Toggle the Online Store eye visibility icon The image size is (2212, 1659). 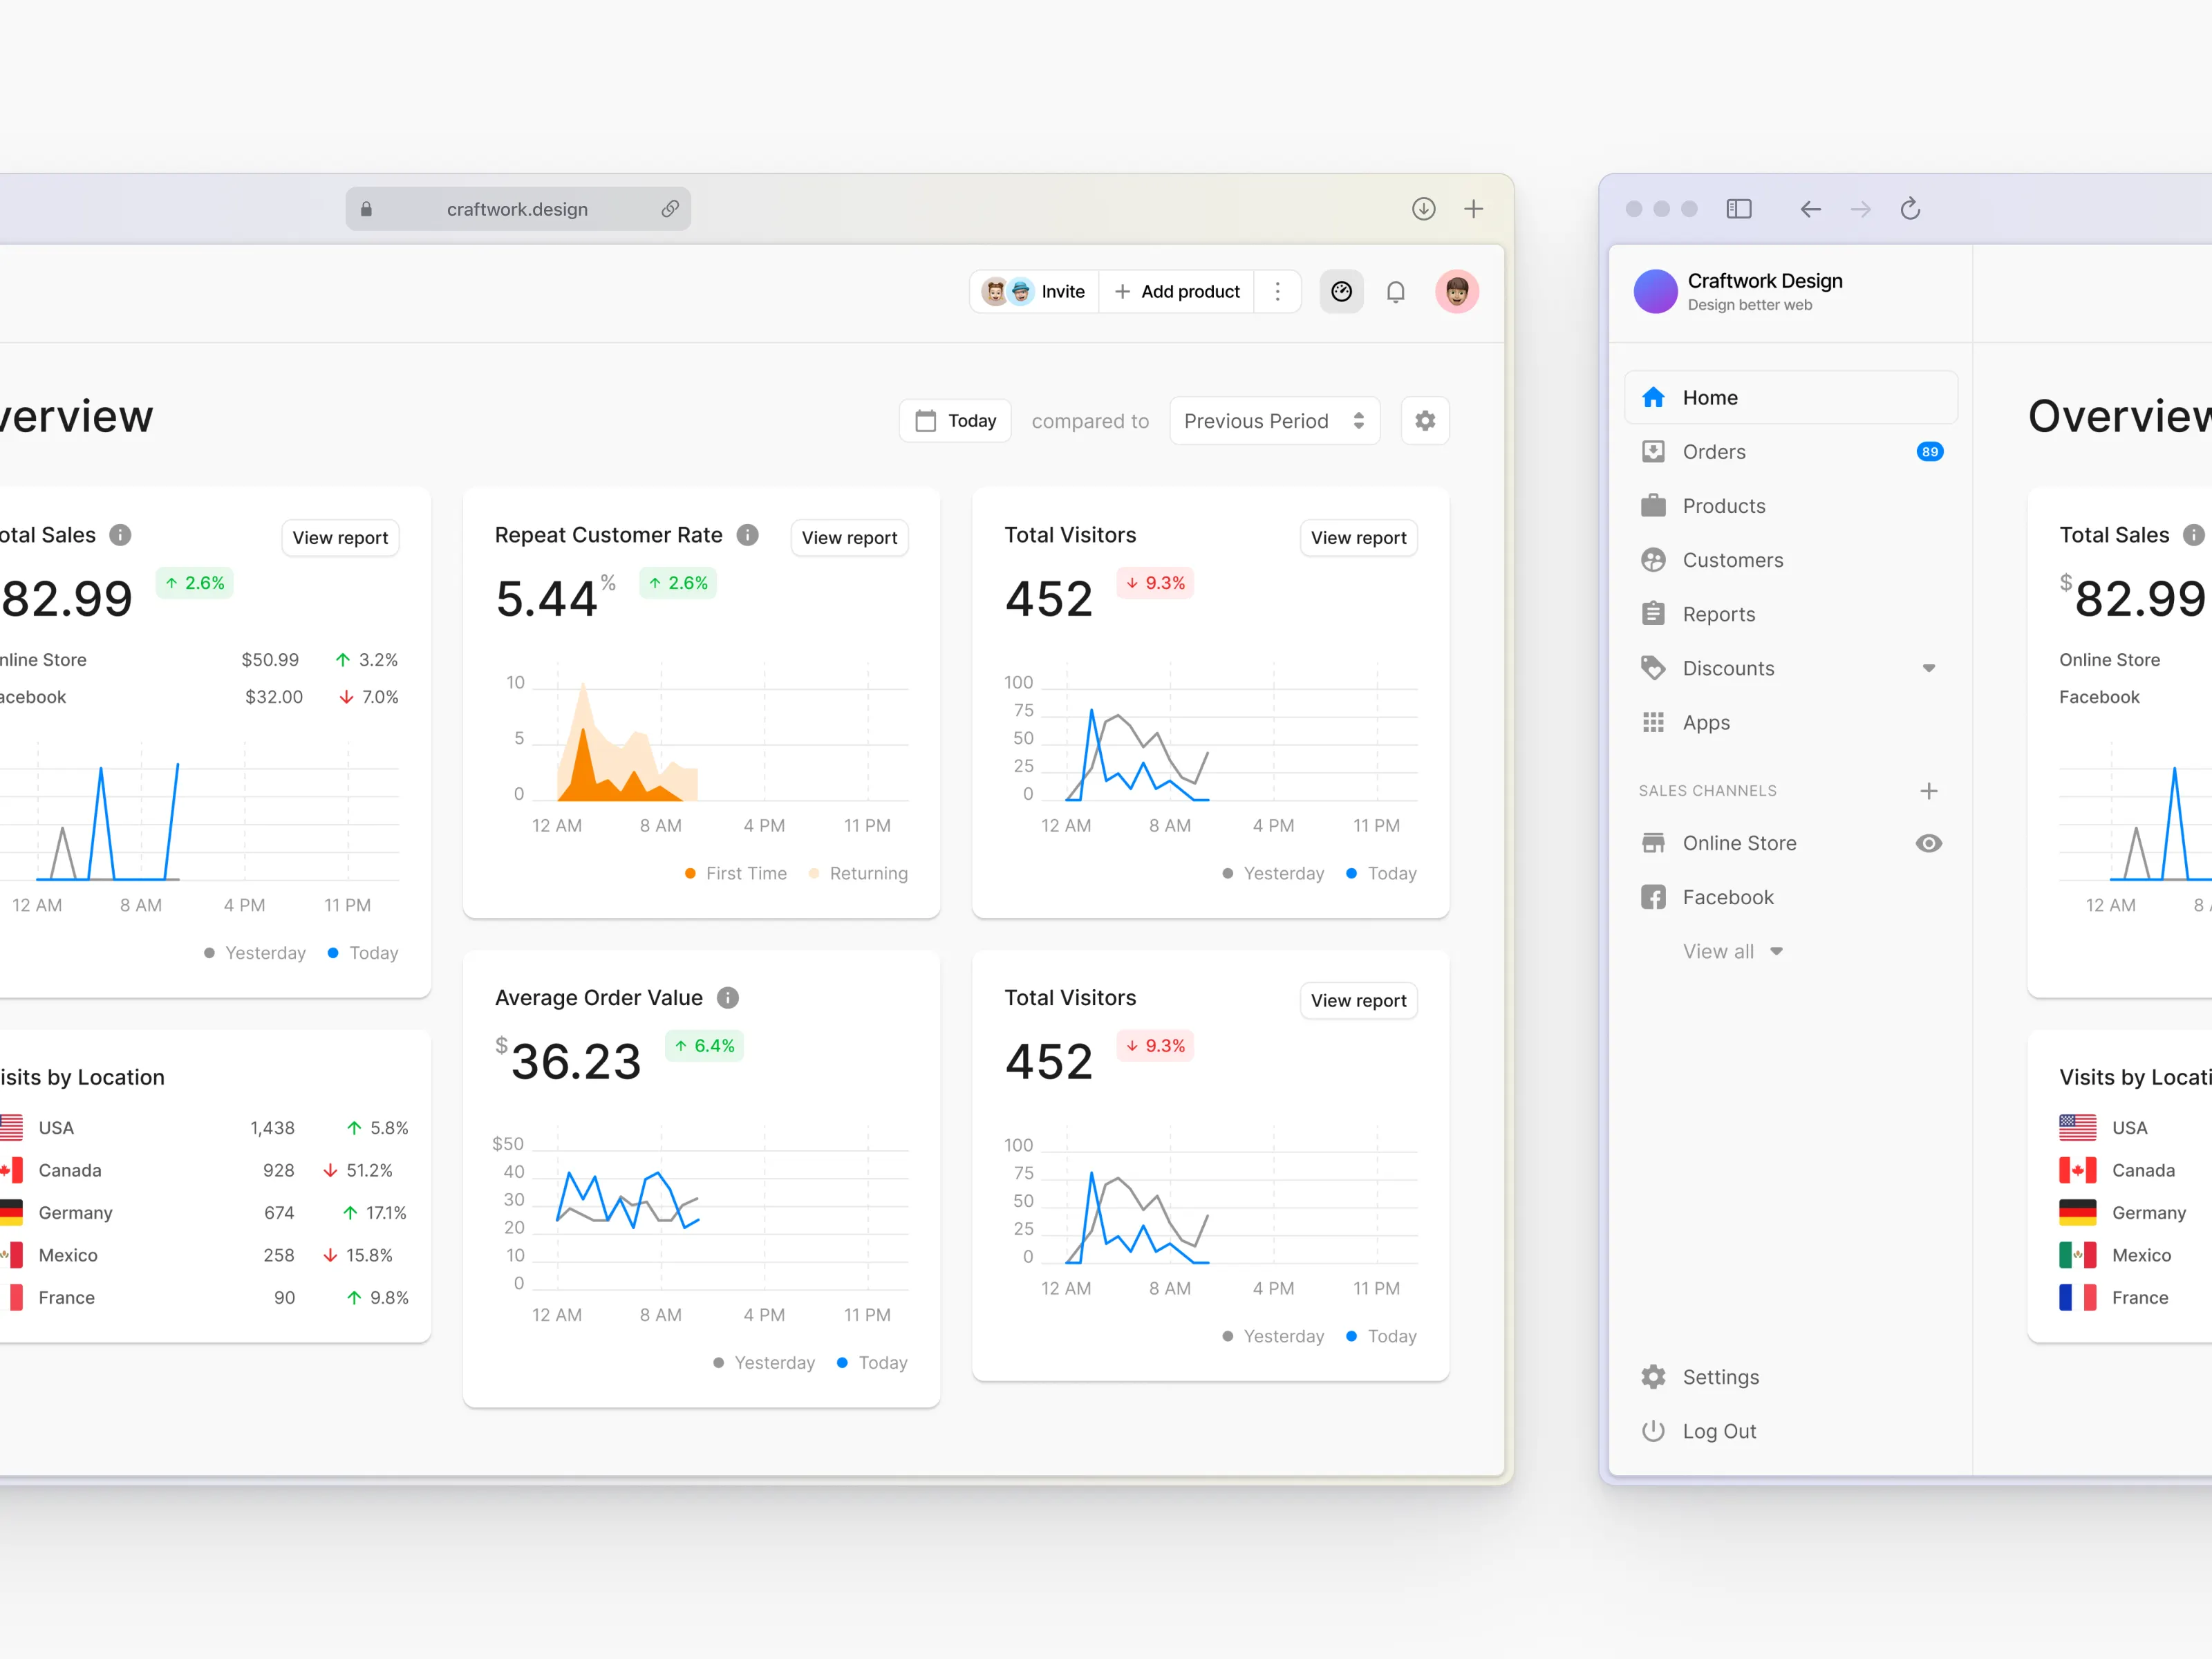pos(1929,843)
